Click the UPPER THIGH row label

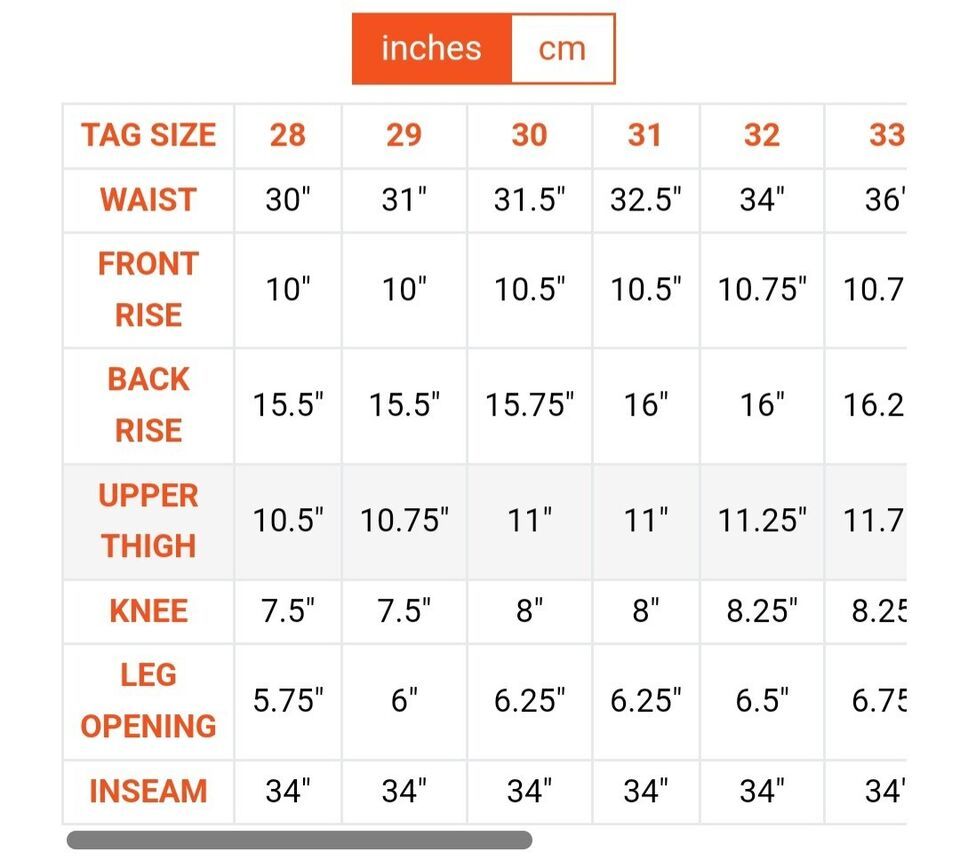[148, 521]
